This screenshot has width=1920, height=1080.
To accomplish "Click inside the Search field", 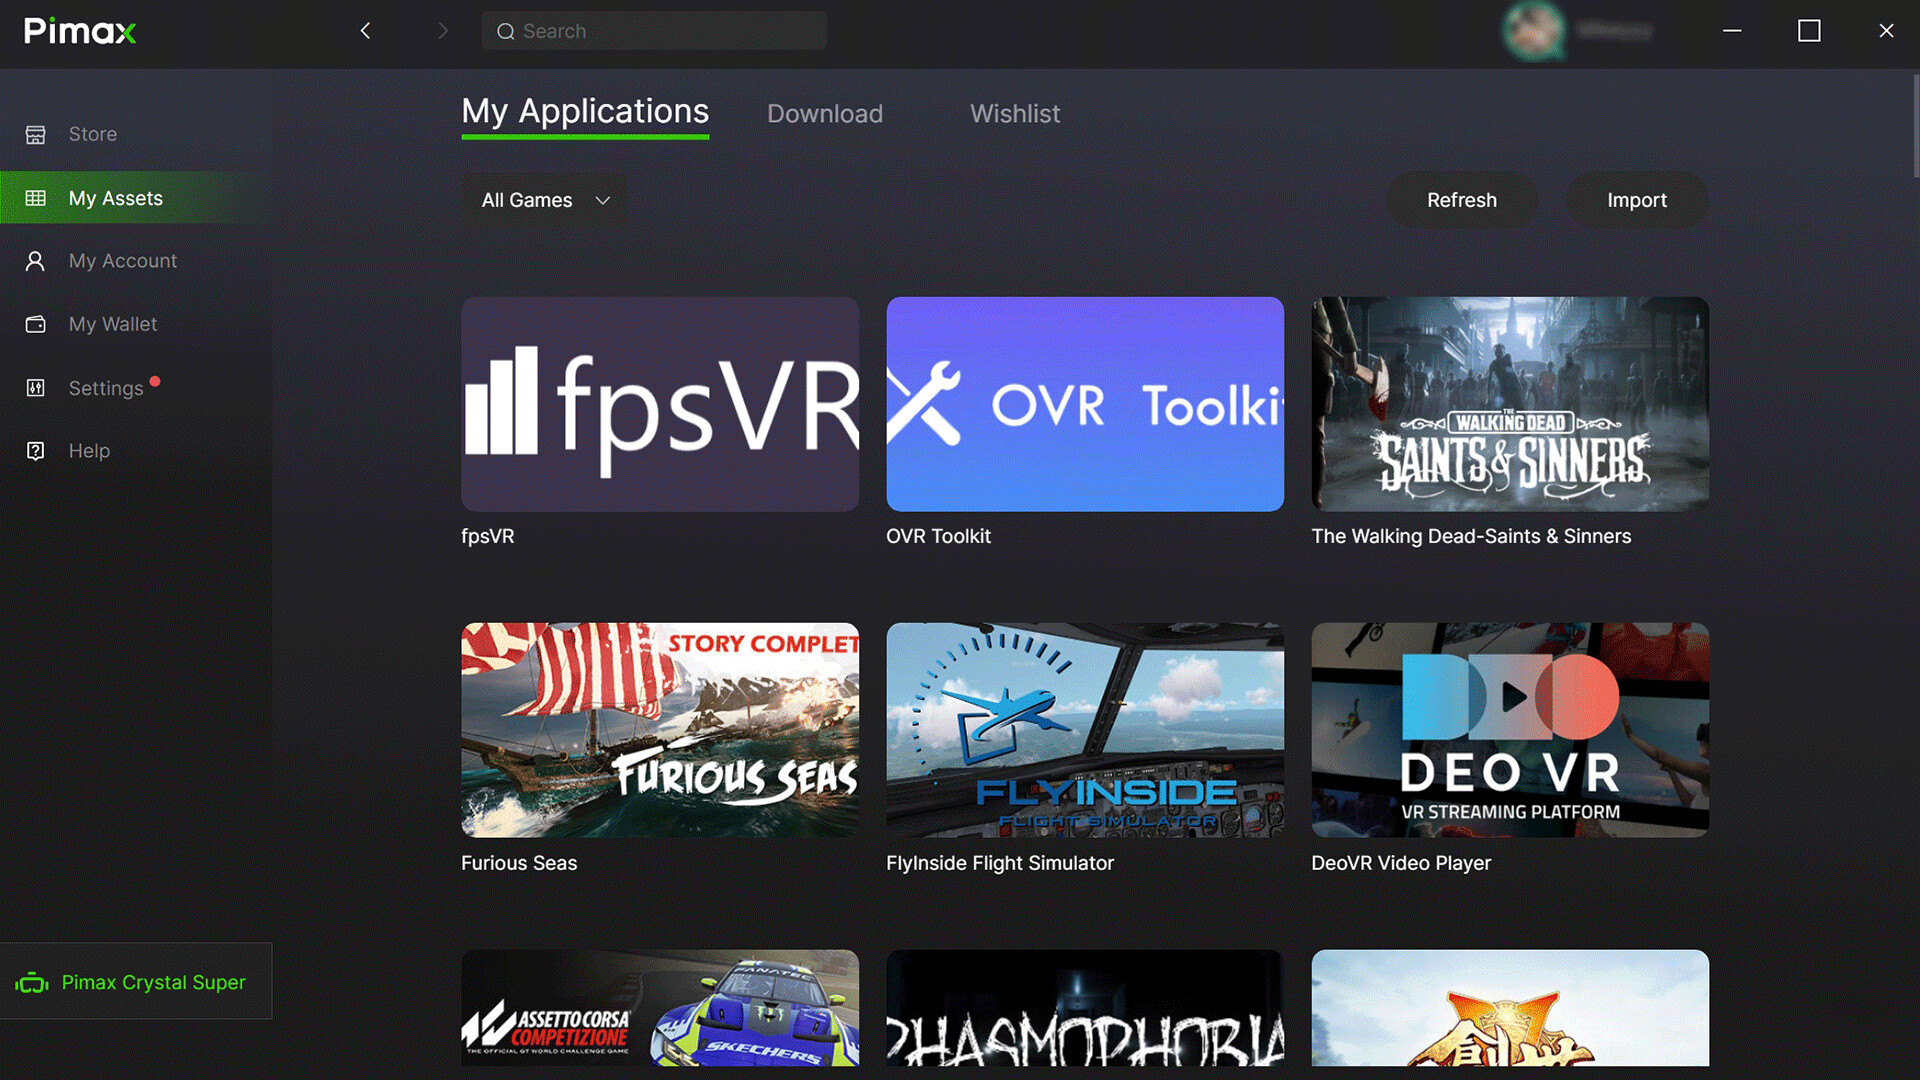I will pyautogui.click(x=654, y=31).
